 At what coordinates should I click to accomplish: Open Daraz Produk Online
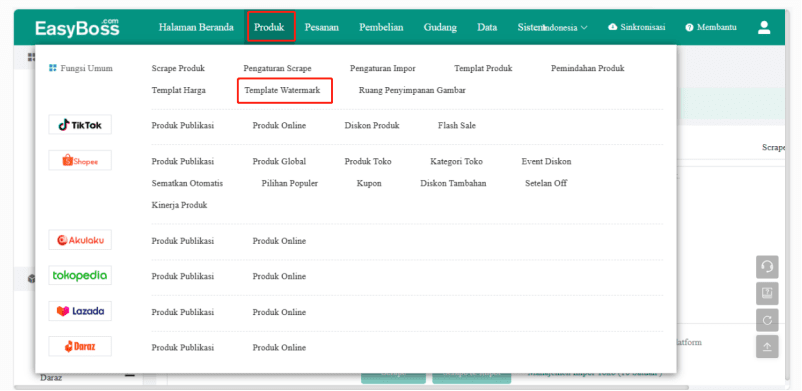(x=279, y=347)
